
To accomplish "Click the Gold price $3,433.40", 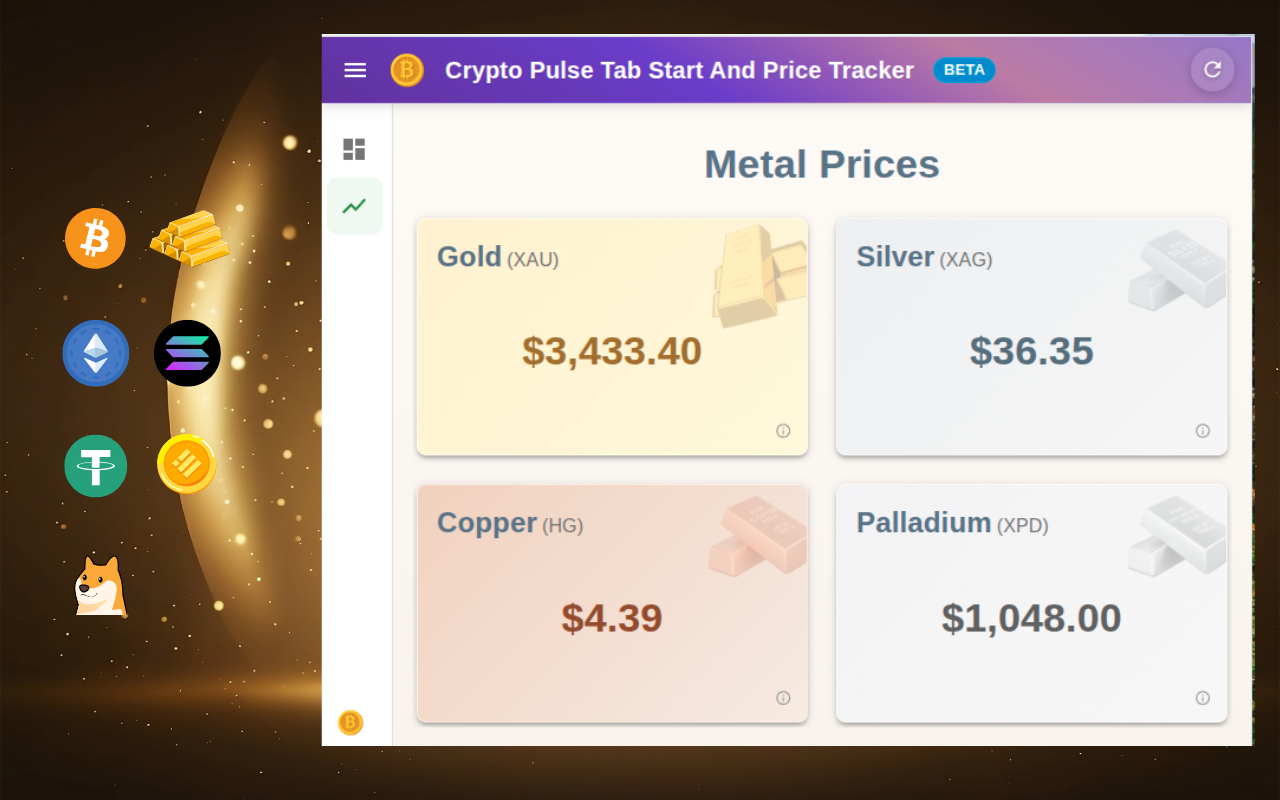I will click(612, 352).
